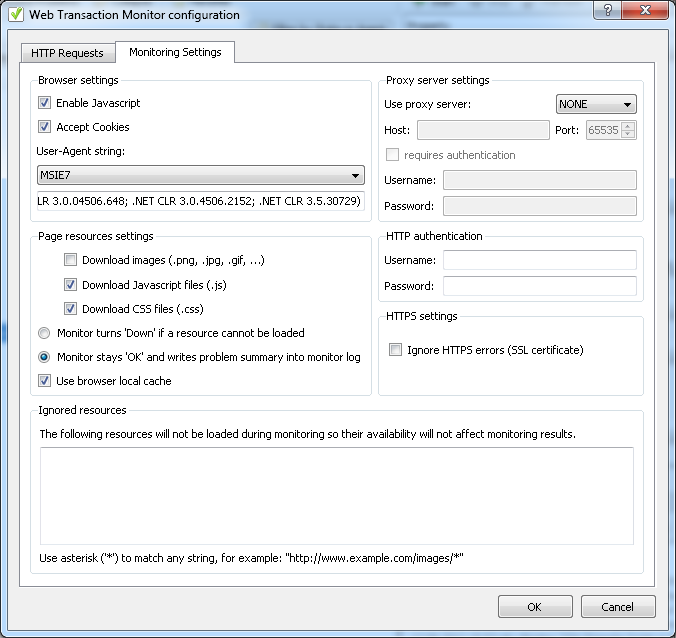Viewport: 676px width, 638px height.
Task: Select Monitor stays 'OK' radio option
Action: tap(44, 357)
